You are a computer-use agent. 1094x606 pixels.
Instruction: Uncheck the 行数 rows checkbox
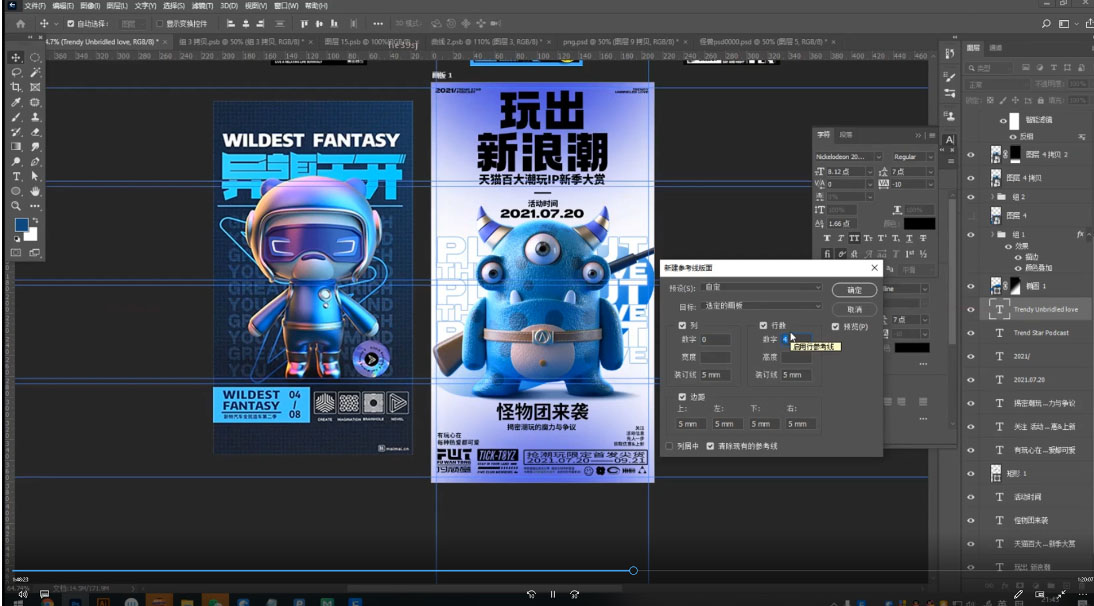click(x=763, y=326)
